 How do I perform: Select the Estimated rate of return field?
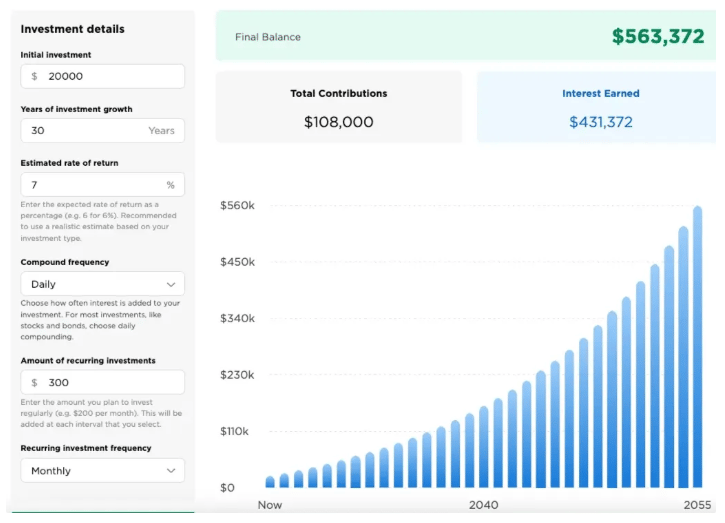click(x=90, y=185)
